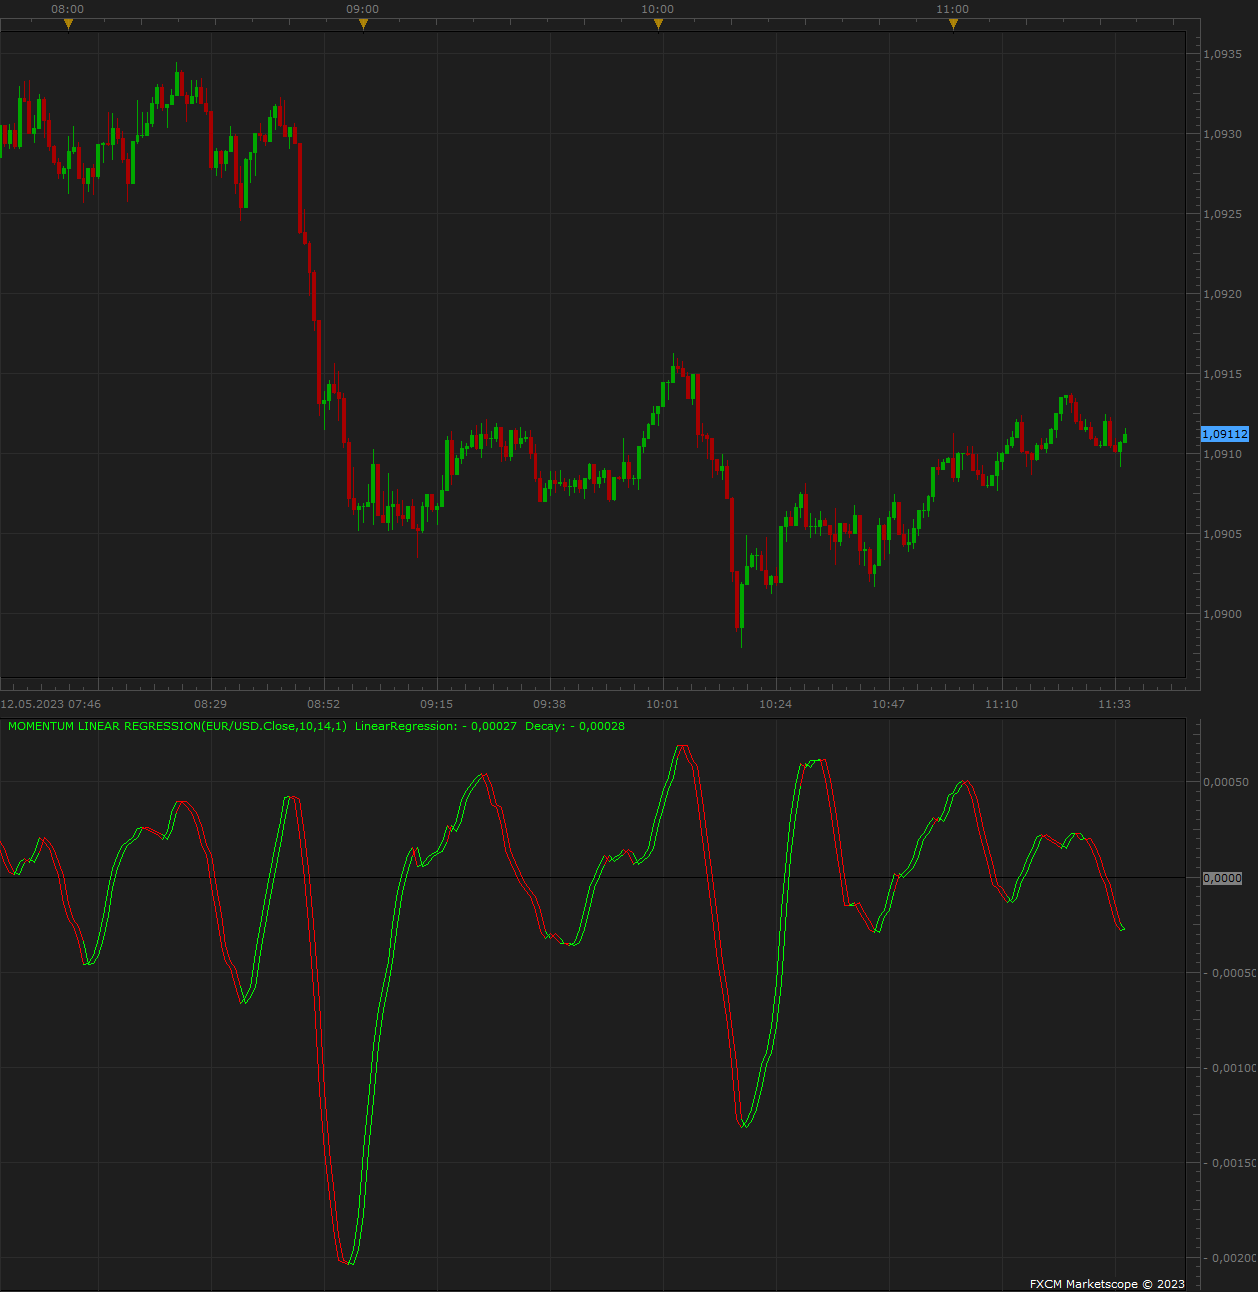Click the 11:00 hour marker triangle
Screen dimensions: 1258x1292
point(953,24)
